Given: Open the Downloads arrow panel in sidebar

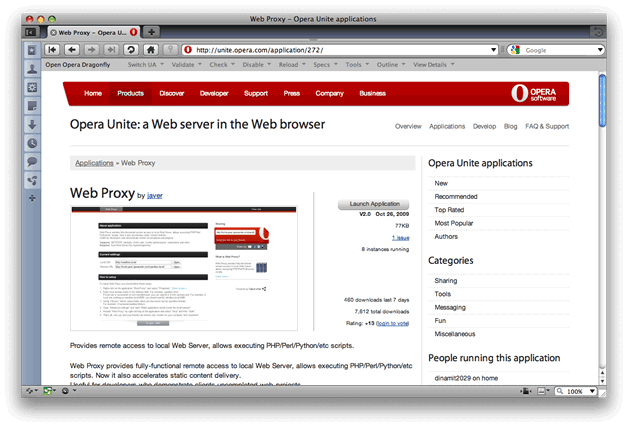Looking at the screenshot, I should pyautogui.click(x=32, y=125).
